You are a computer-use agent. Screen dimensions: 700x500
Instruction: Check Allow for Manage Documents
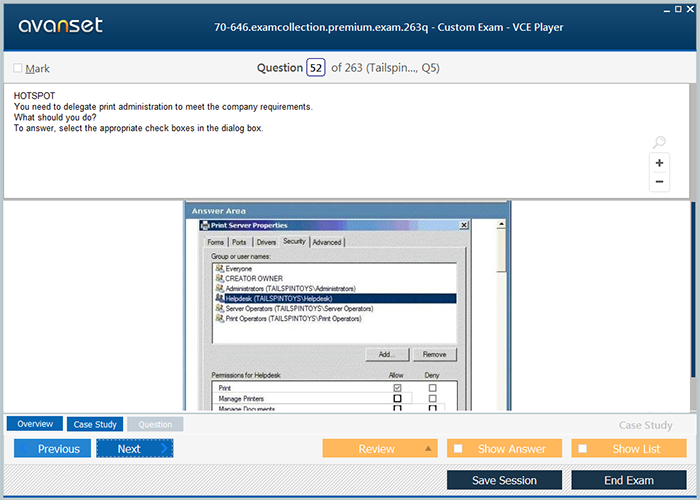tap(397, 408)
